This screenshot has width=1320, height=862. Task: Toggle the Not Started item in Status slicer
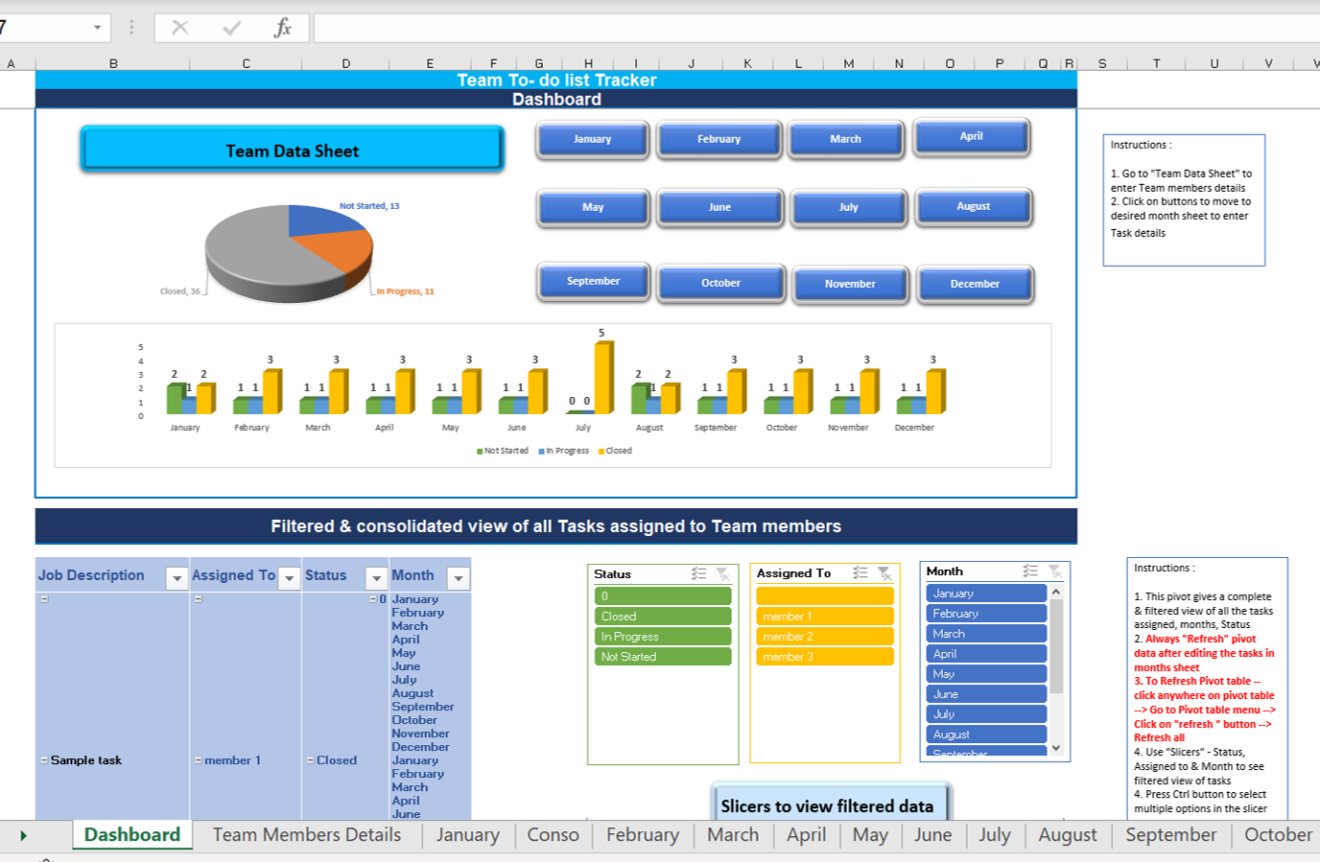[x=663, y=657]
